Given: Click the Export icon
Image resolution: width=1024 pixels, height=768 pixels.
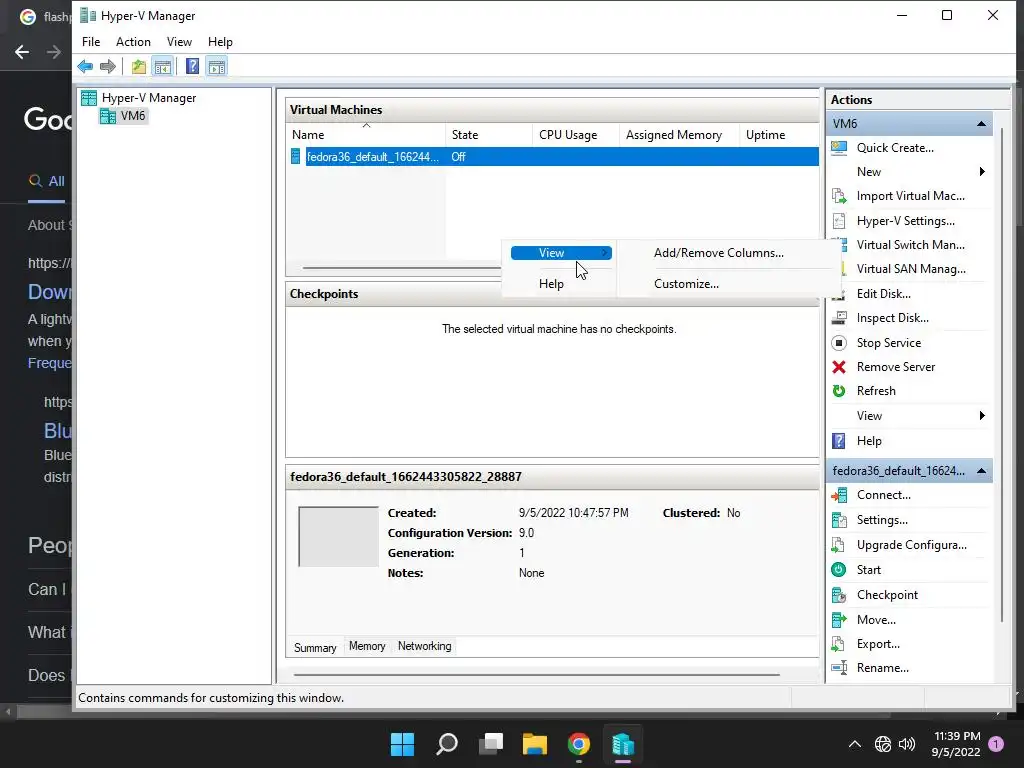Looking at the screenshot, I should [839, 644].
